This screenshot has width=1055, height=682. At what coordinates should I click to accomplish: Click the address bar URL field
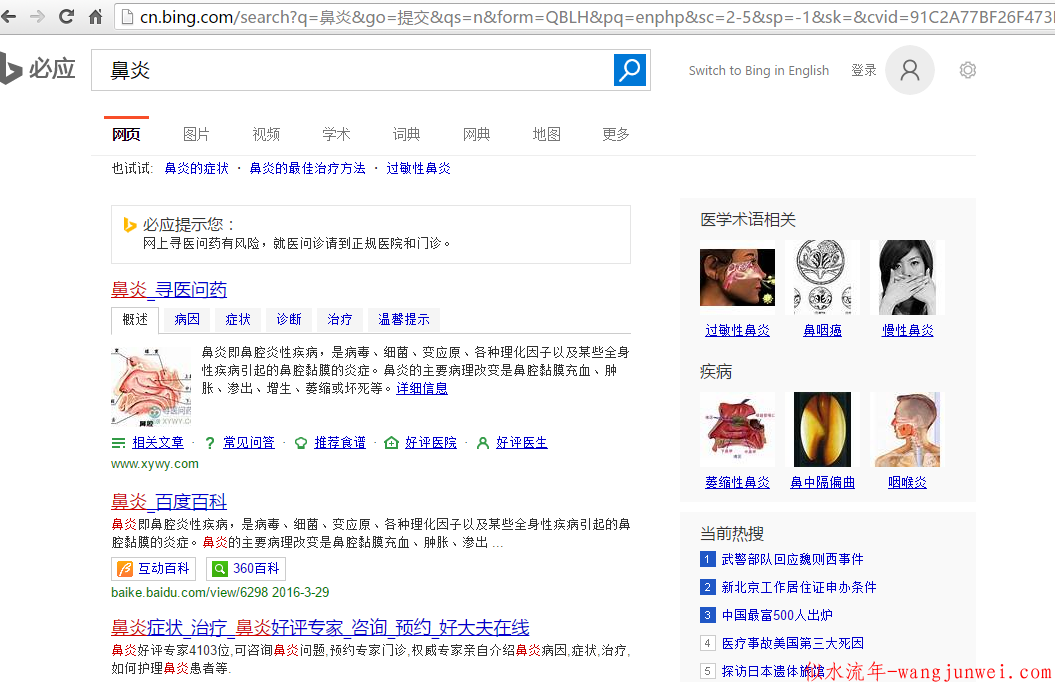click(584, 17)
